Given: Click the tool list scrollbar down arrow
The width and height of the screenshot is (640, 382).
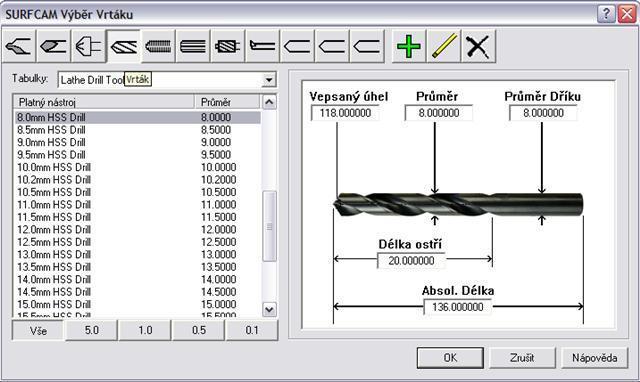Looking at the screenshot, I should point(269,309).
